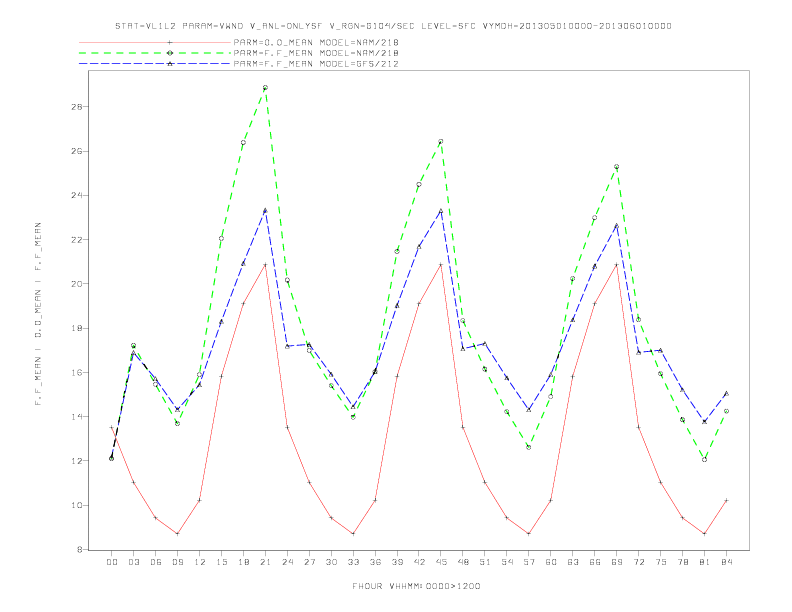Image resolution: width=792 pixels, height=612 pixels.
Task: Click x-axis forecast hour label 69
Action: (617, 562)
